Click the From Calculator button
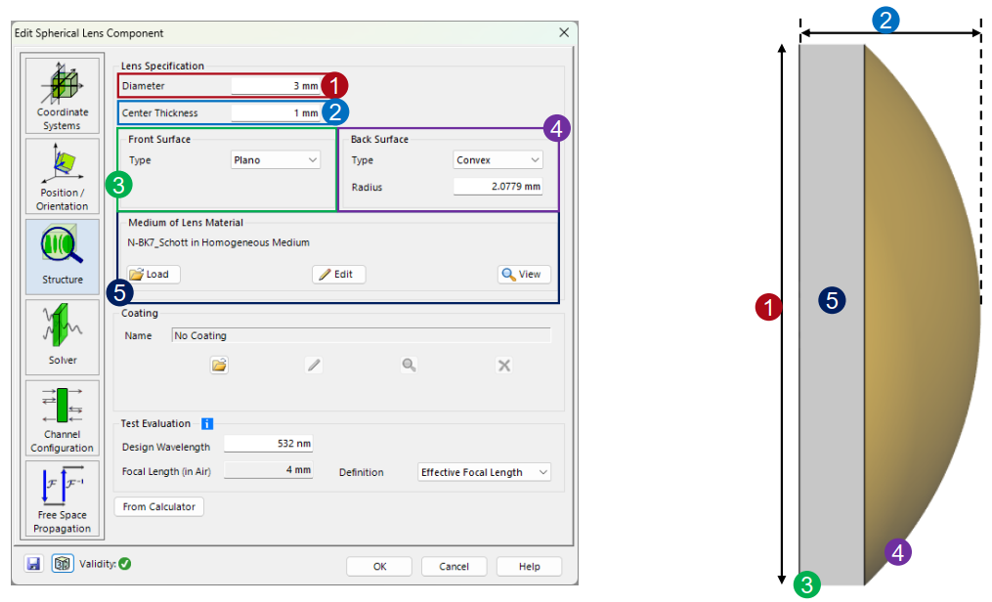The image size is (992, 602). [x=159, y=507]
